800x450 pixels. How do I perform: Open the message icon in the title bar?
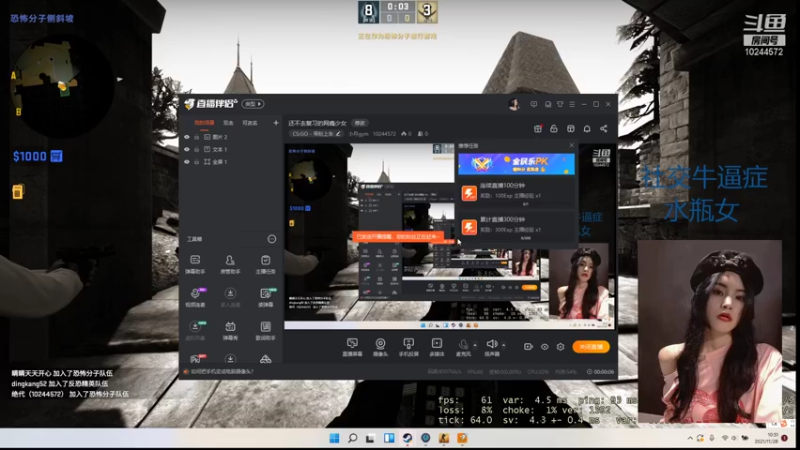(x=534, y=104)
